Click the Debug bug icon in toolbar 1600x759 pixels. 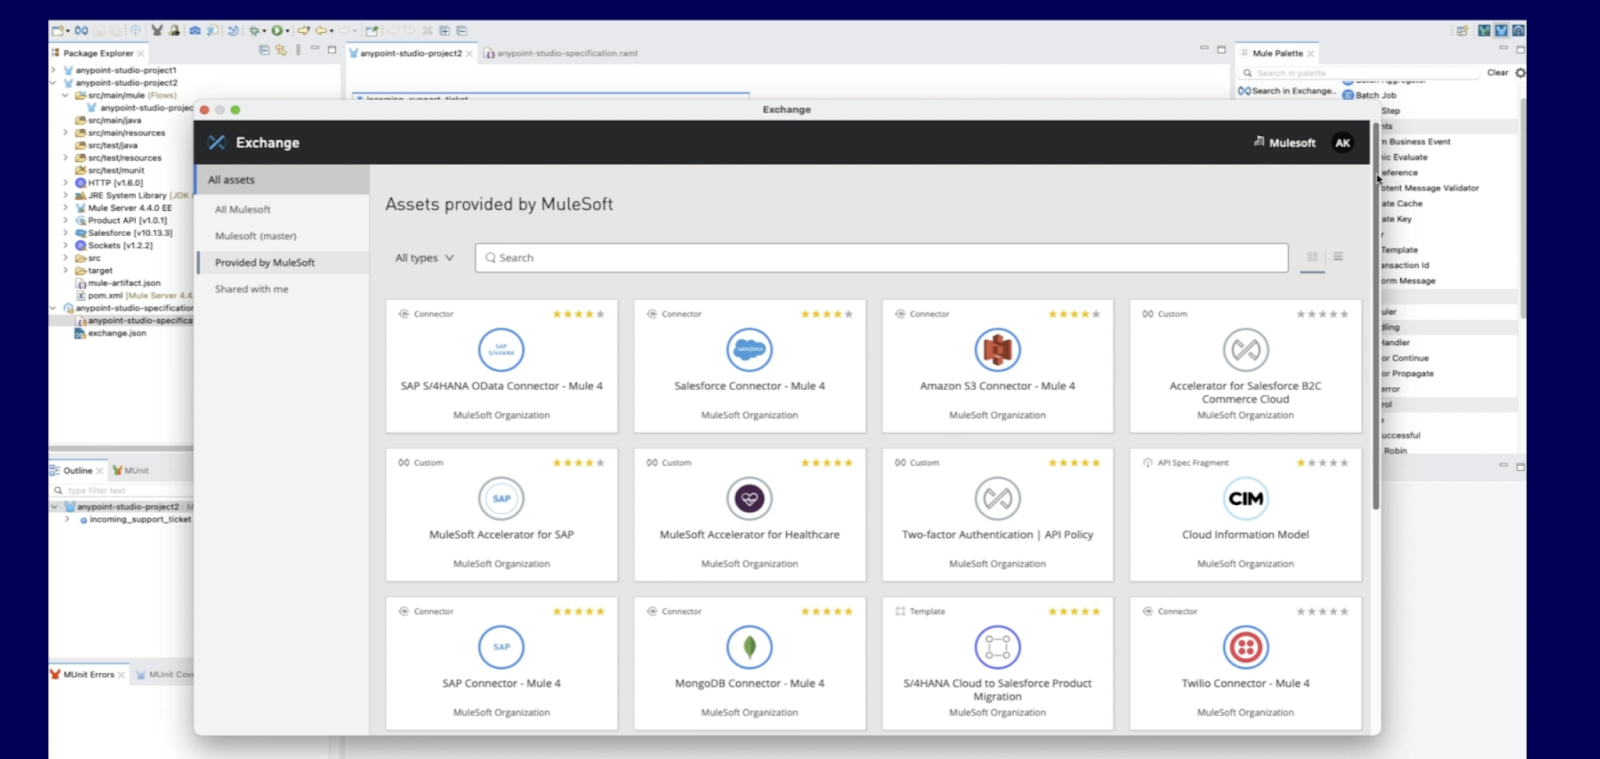coord(255,31)
